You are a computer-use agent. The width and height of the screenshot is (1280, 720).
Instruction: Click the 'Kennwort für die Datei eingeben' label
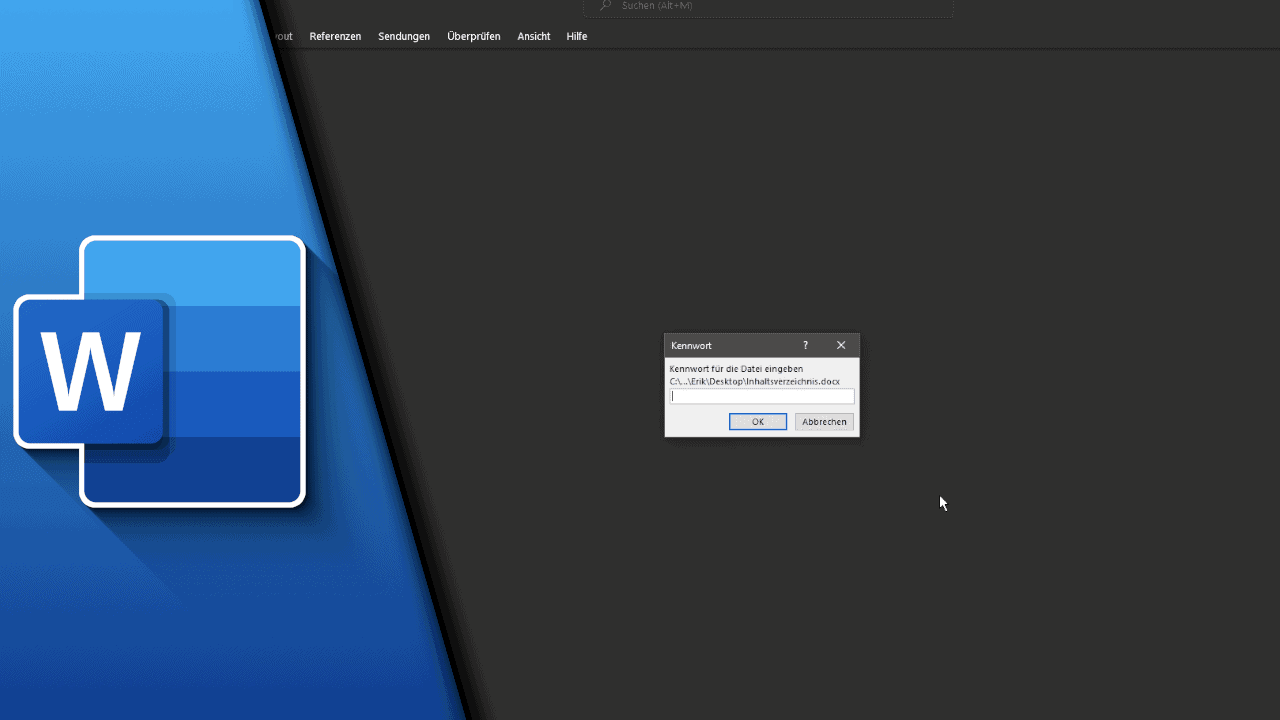736,369
